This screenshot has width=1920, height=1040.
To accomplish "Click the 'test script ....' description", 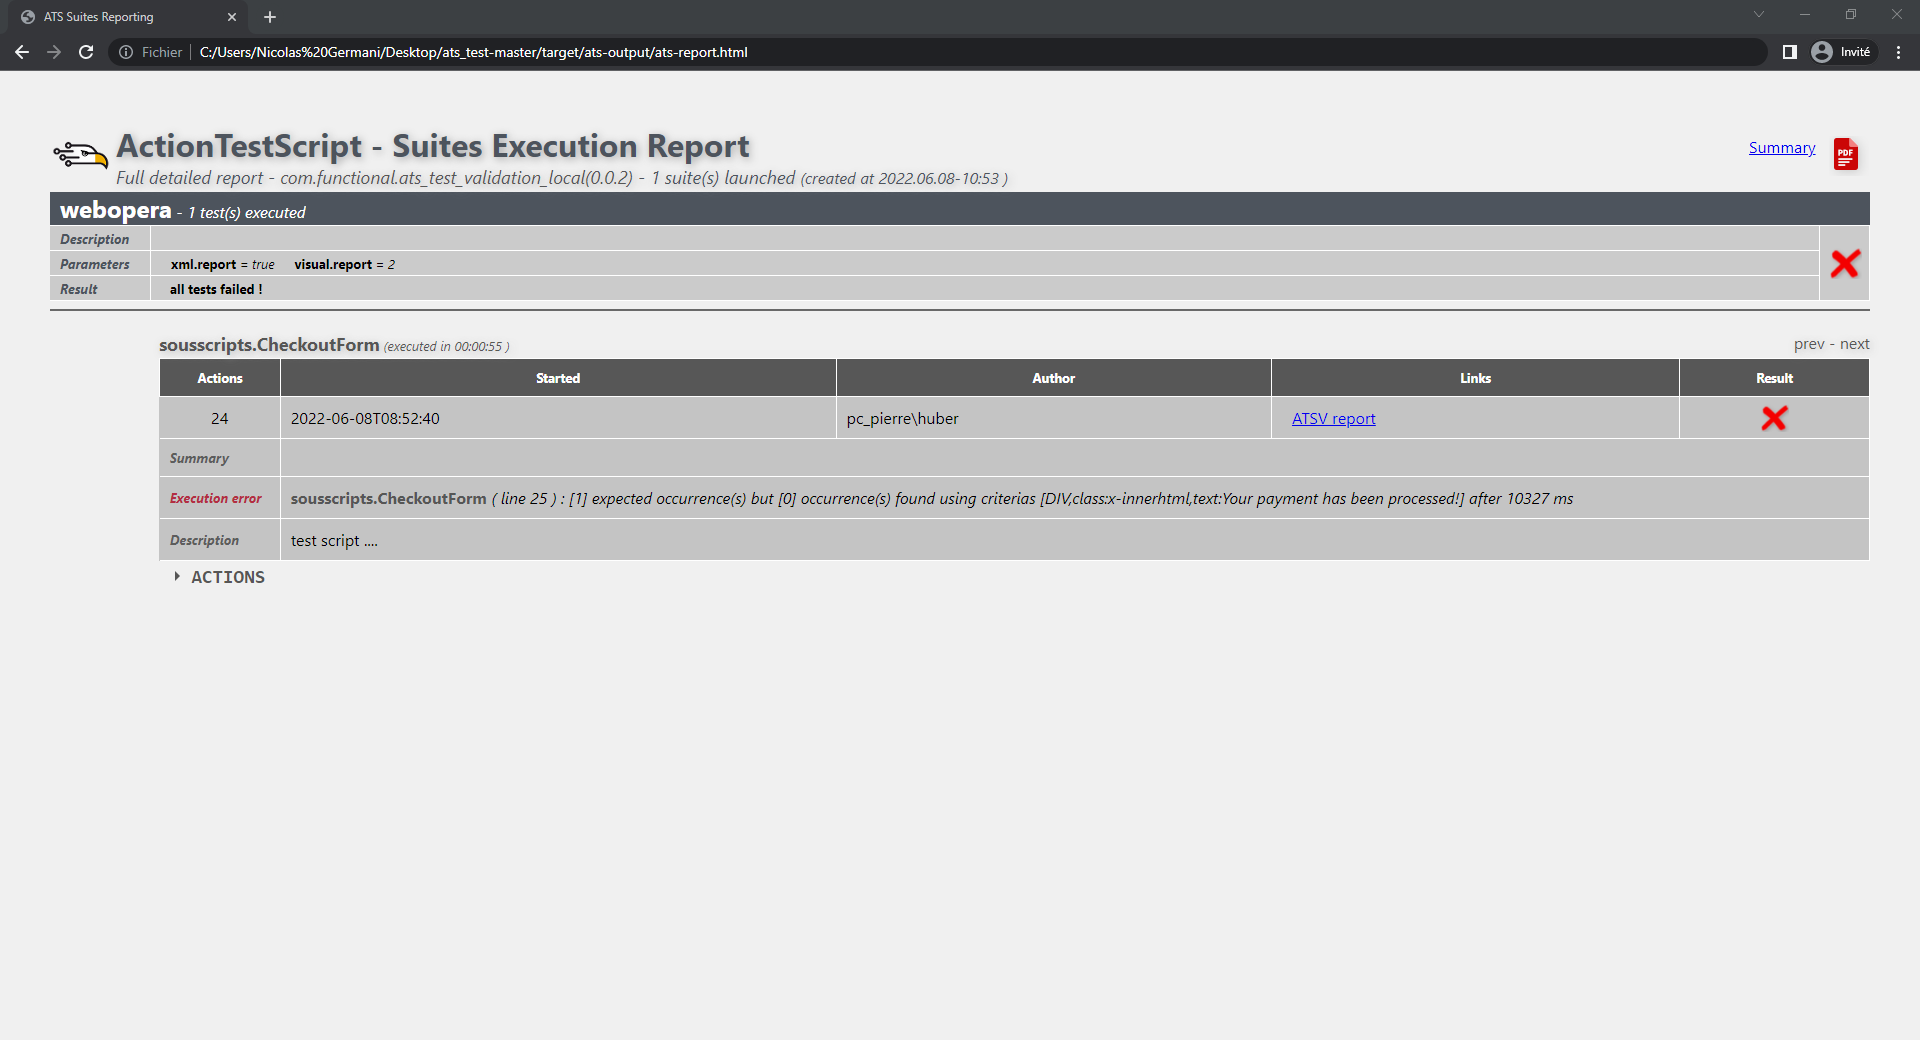I will click(x=334, y=540).
